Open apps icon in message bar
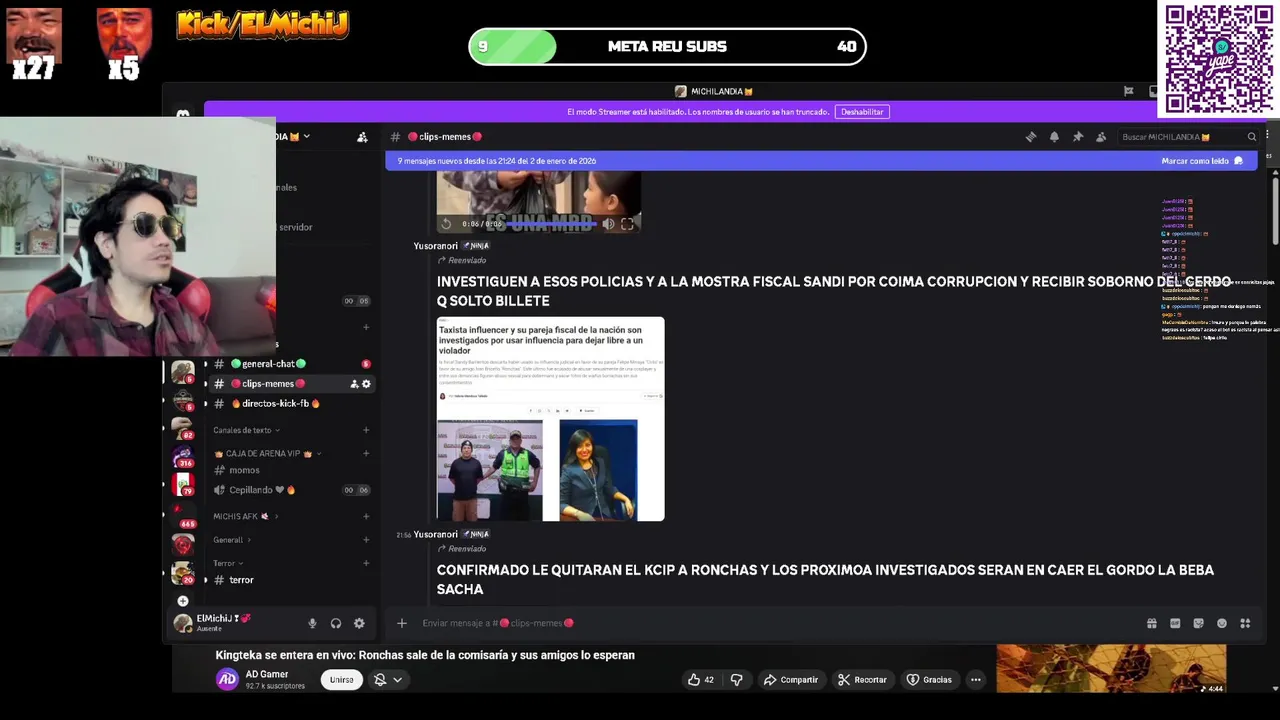Screen dimensions: 1280x720 [1245, 623]
